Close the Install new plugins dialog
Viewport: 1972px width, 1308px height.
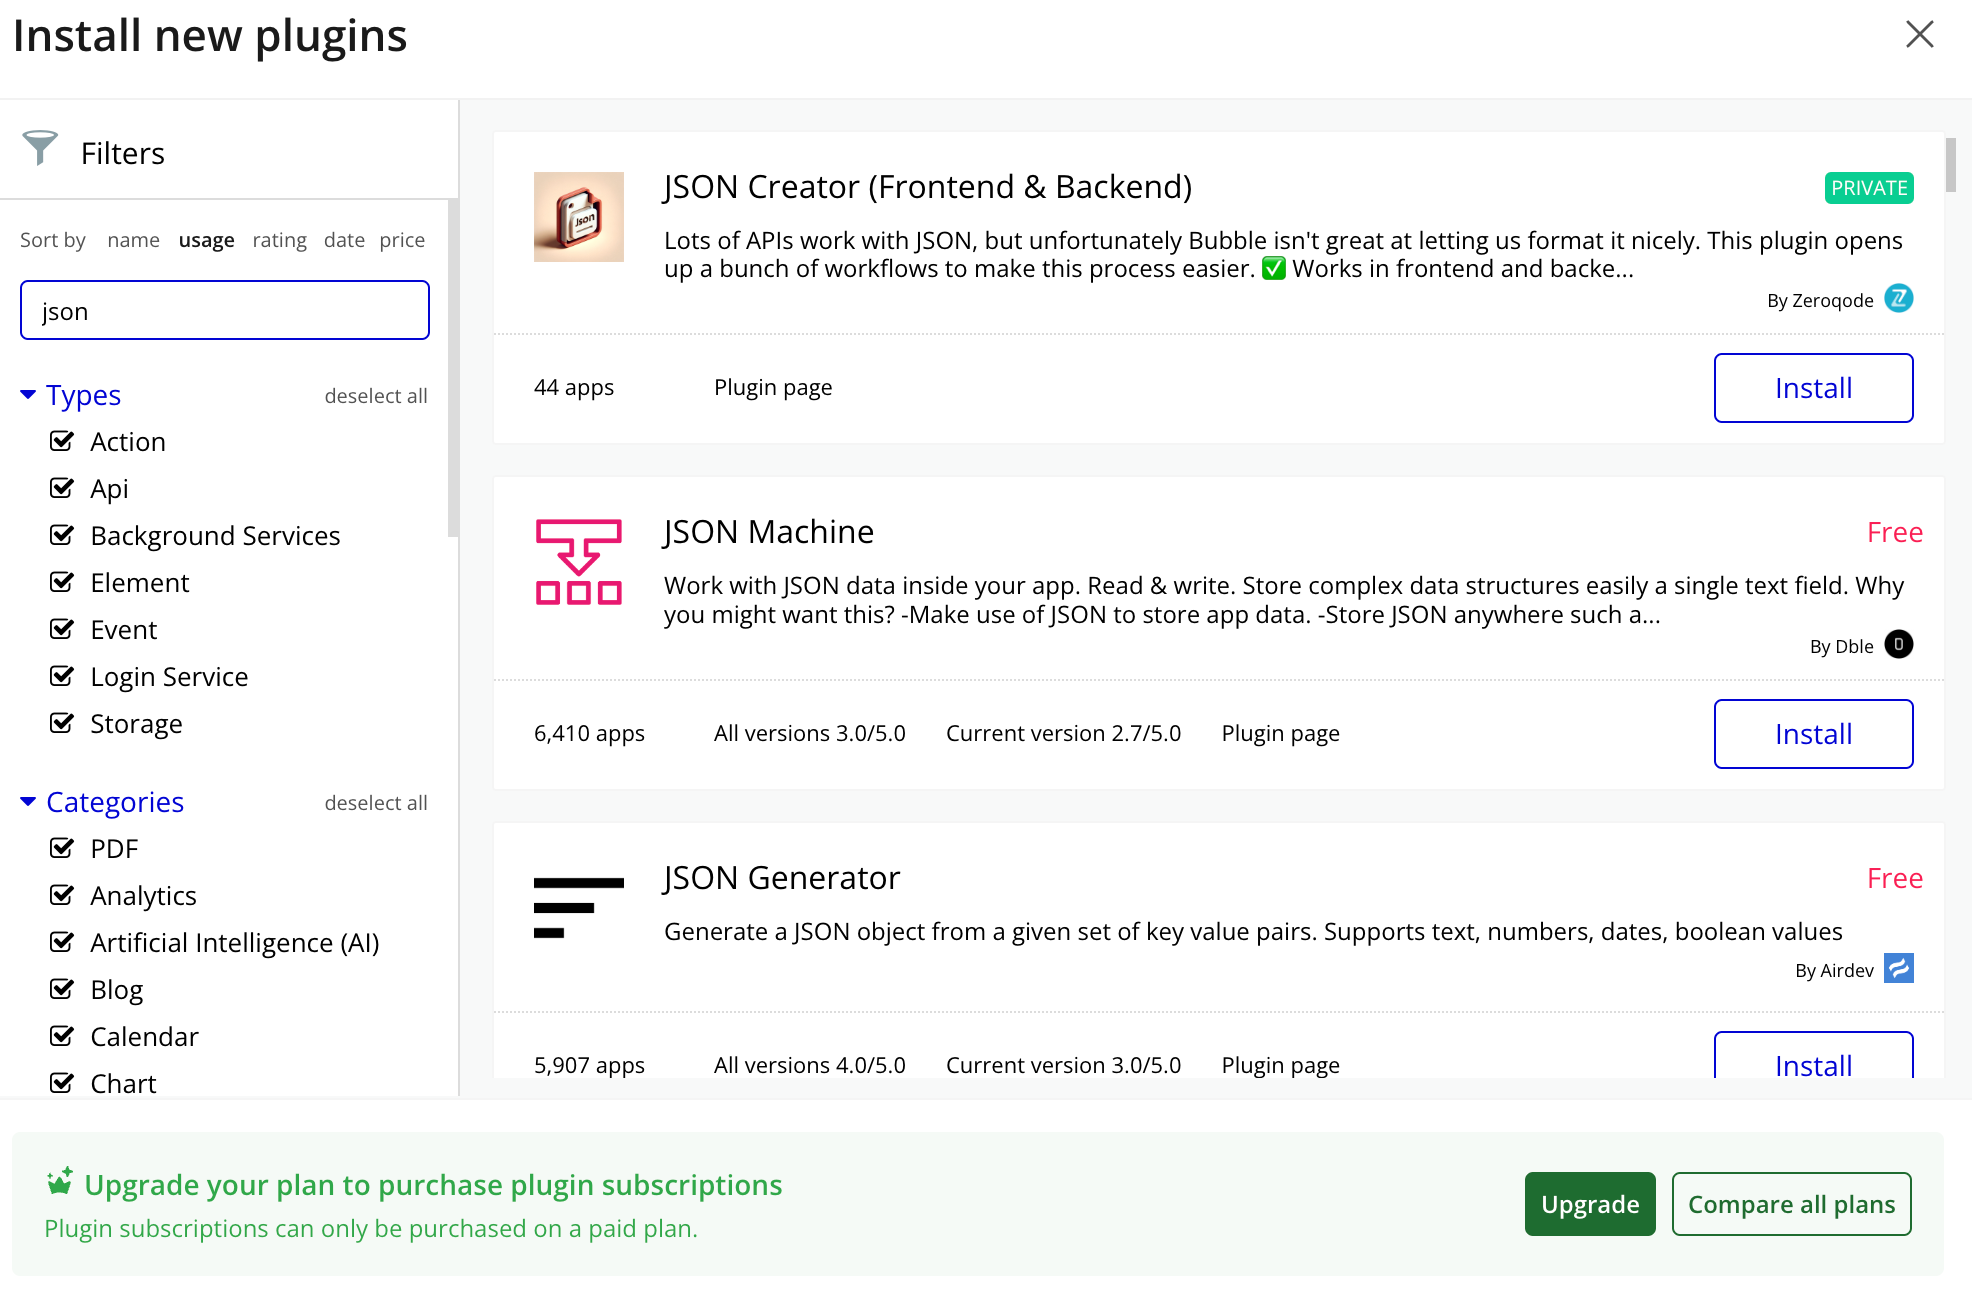1920,35
